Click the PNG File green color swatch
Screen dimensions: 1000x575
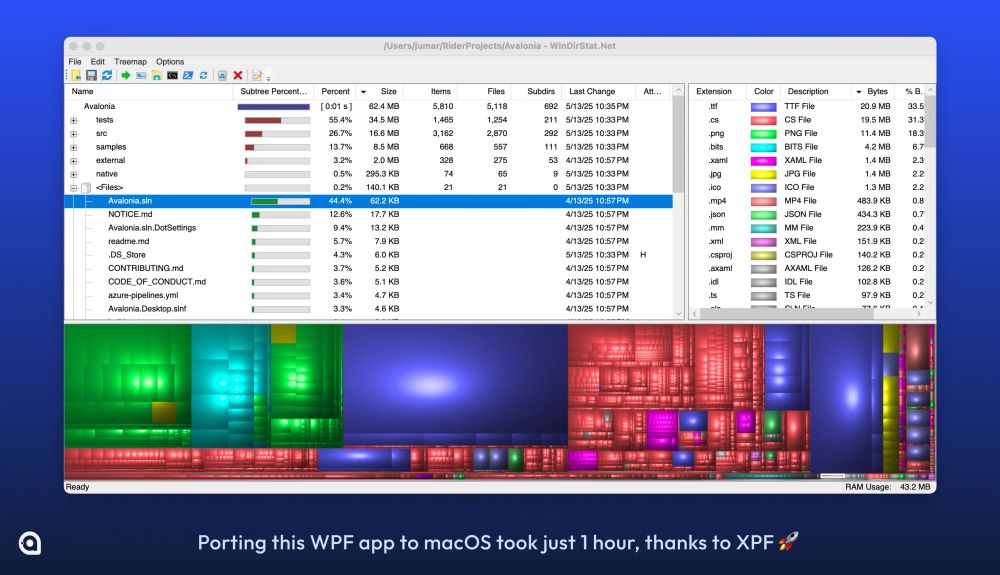click(763, 134)
